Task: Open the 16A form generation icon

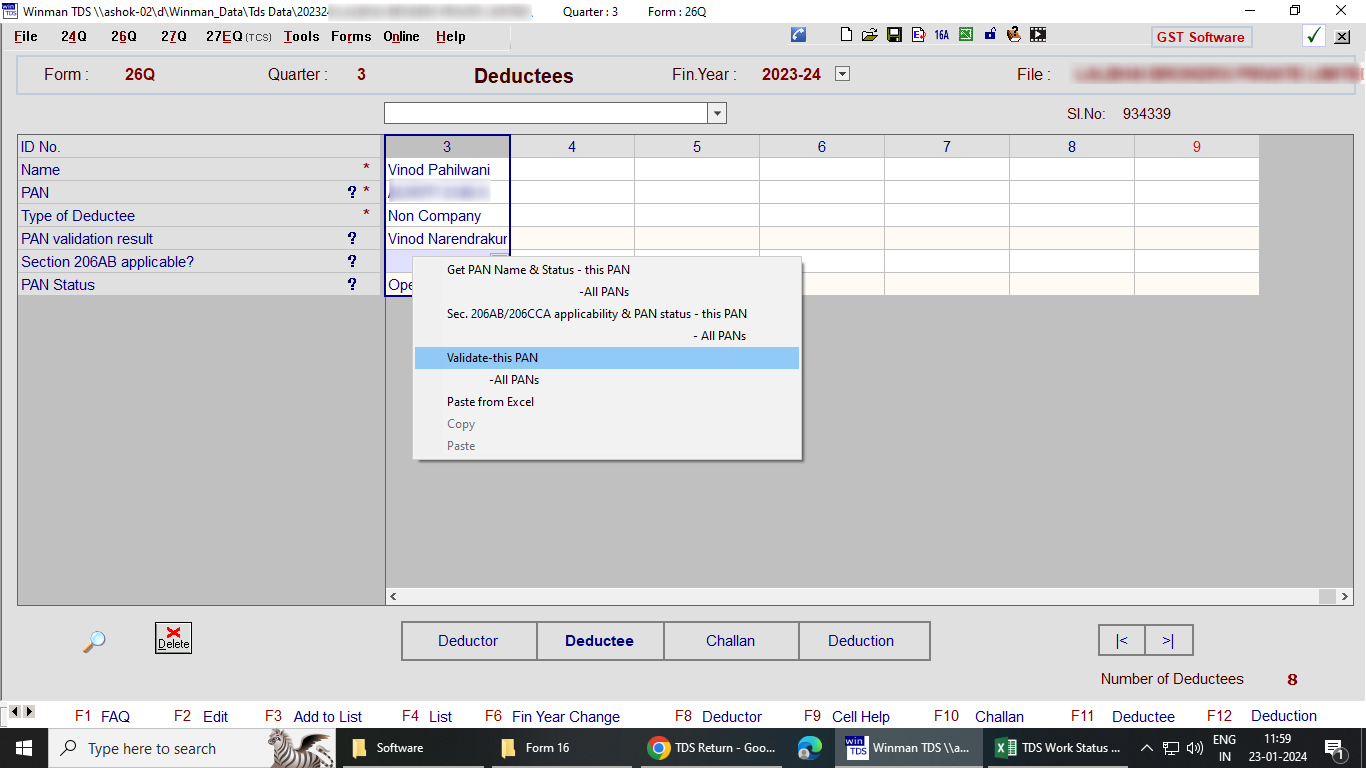Action: click(x=940, y=34)
